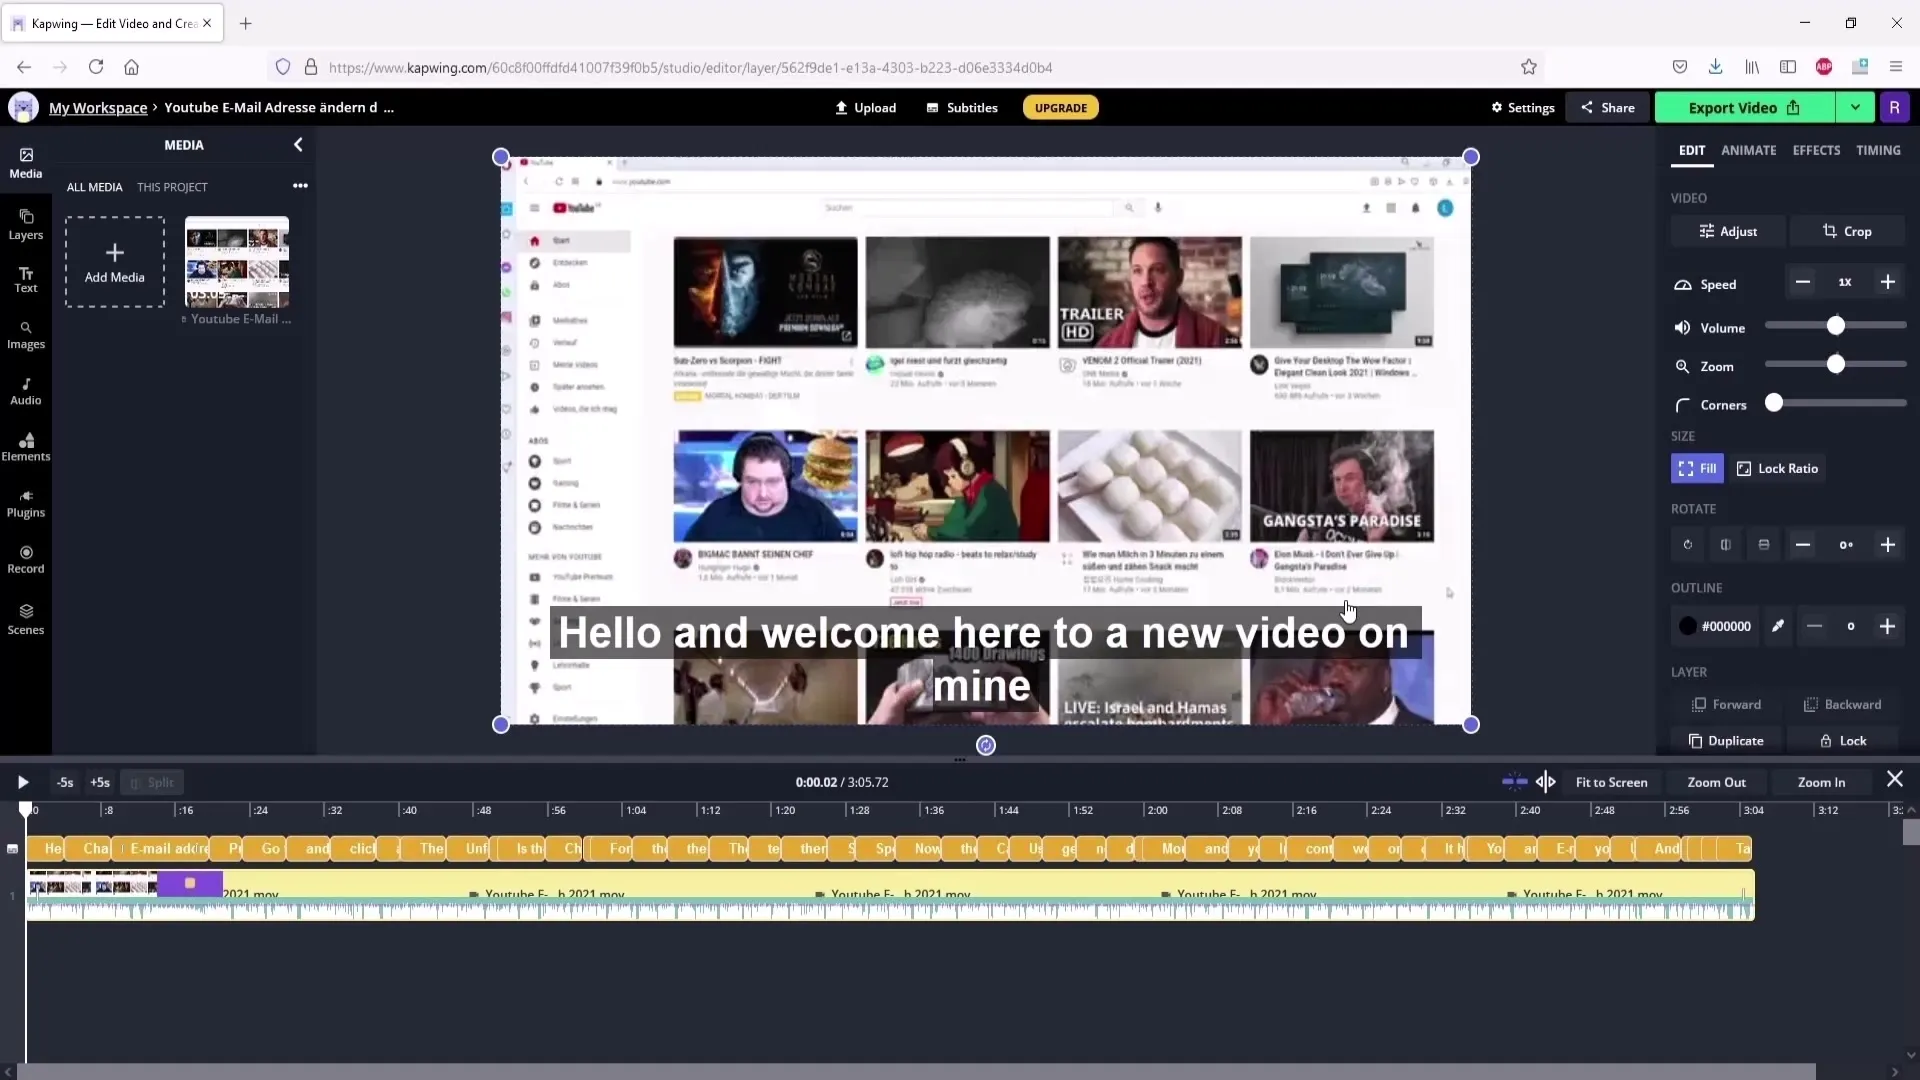This screenshot has height=1080, width=1920.
Task: Open the TIMING tab
Action: click(1878, 150)
